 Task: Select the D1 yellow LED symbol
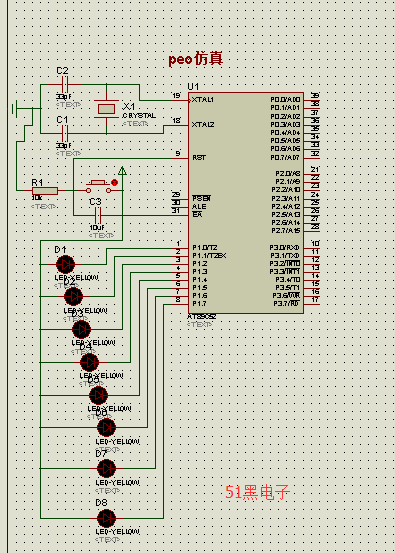click(x=66, y=264)
